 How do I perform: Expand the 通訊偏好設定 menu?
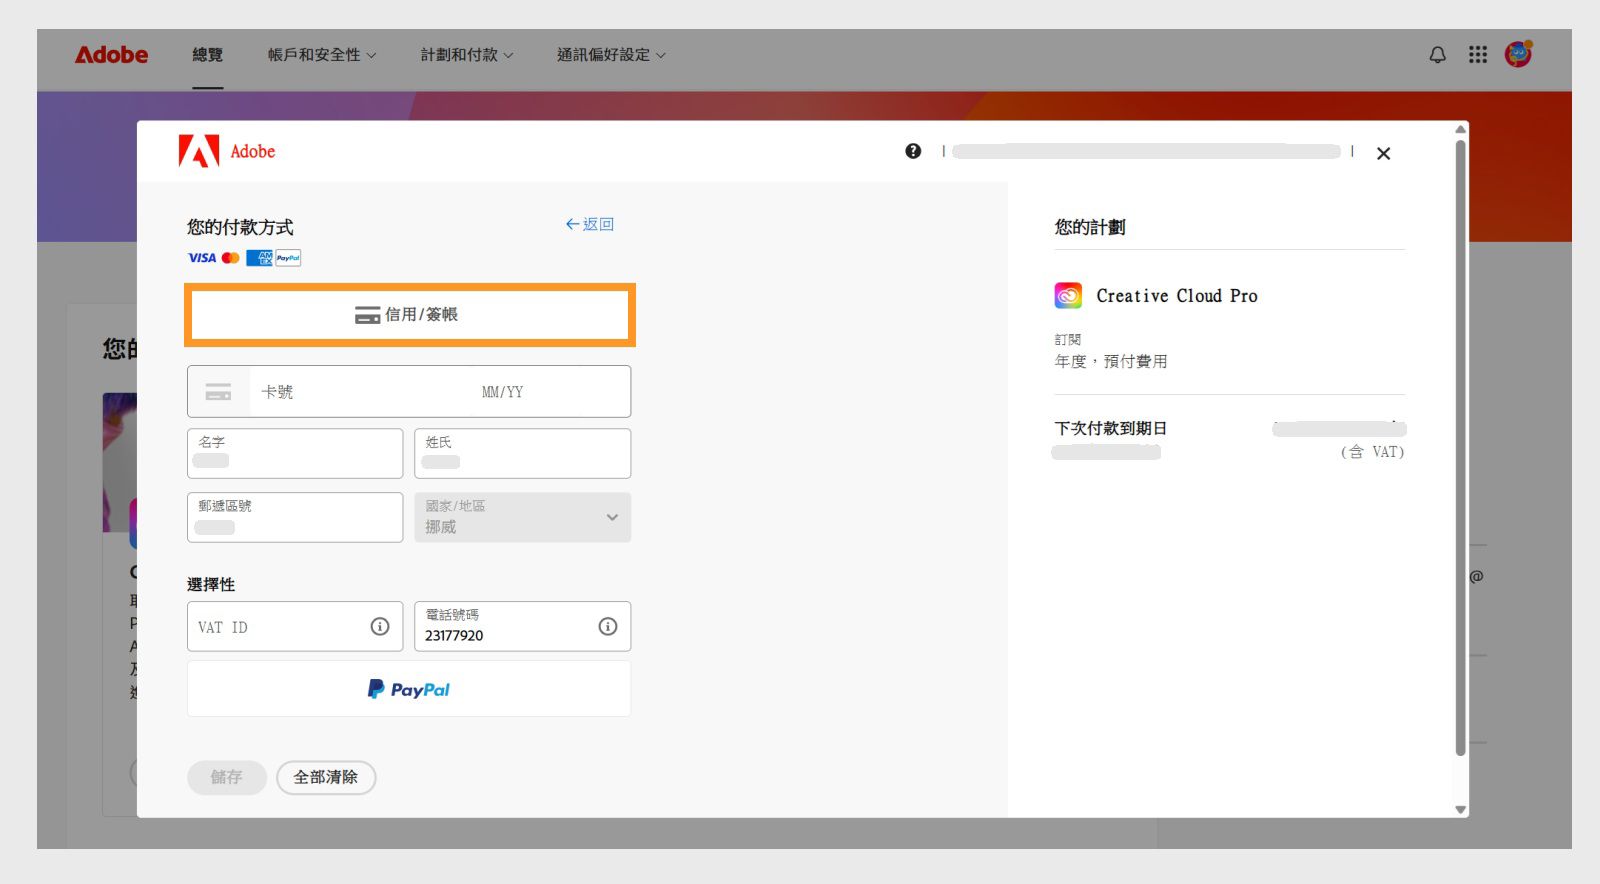point(611,55)
